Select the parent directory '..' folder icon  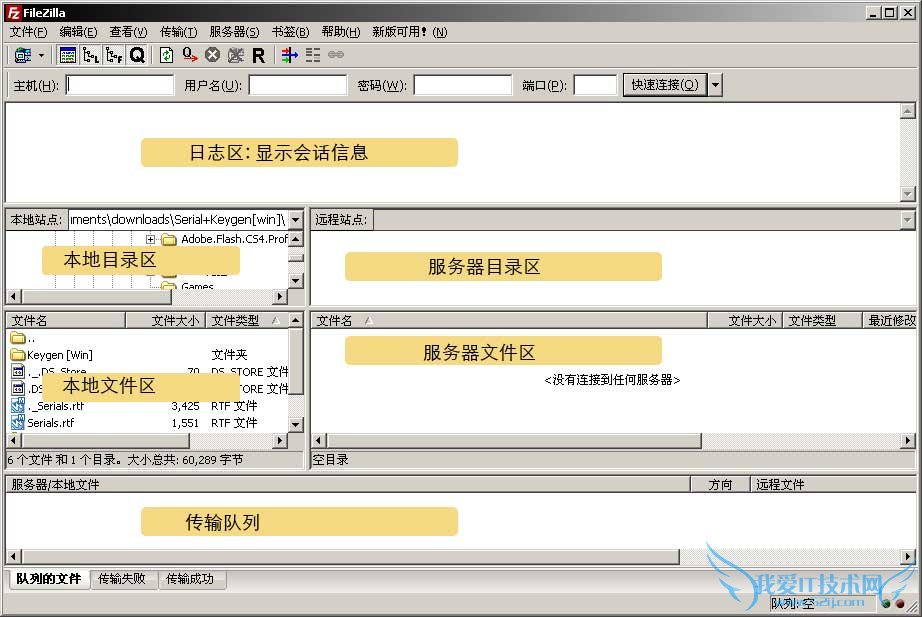[18, 338]
